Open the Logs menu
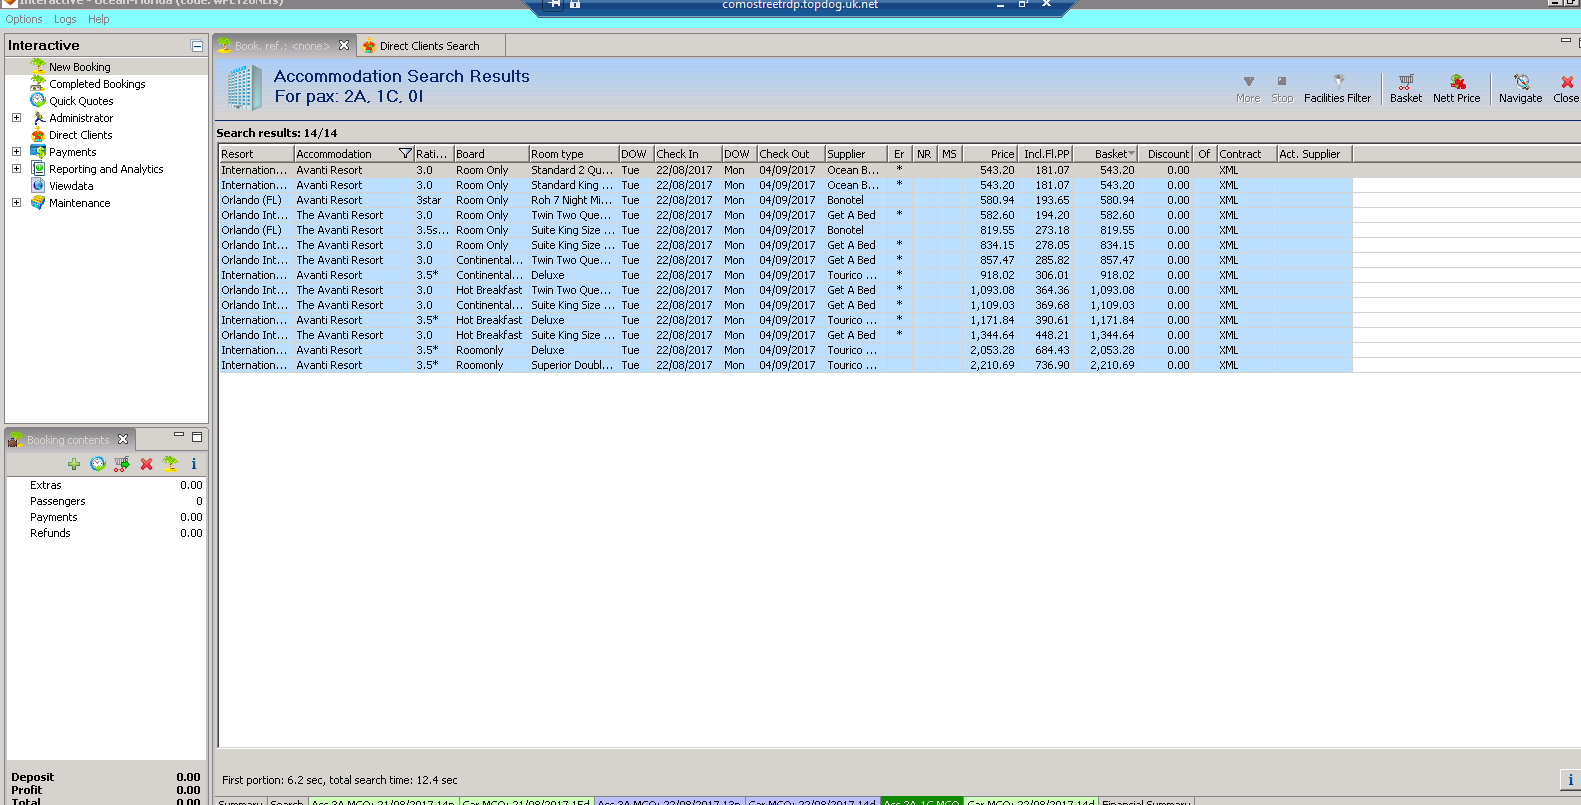Screen dimensions: 1581x805 click(x=65, y=19)
